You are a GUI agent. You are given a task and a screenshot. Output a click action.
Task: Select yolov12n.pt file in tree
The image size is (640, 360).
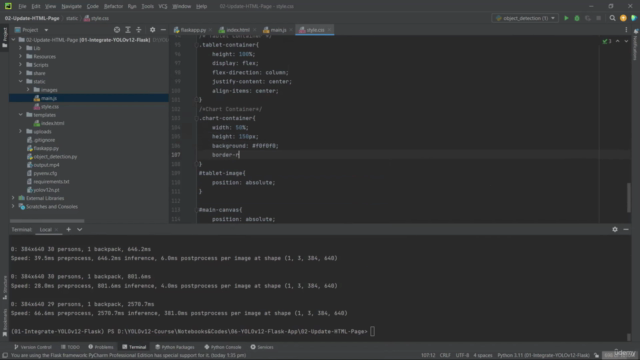tap(46, 190)
